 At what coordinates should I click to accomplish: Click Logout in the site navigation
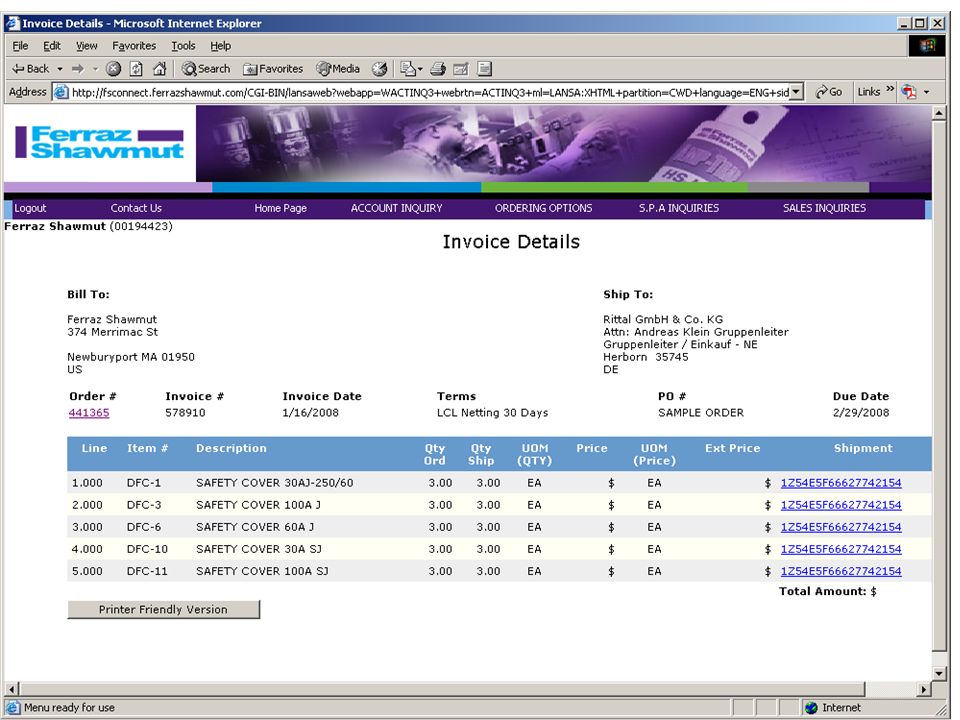pyautogui.click(x=30, y=208)
